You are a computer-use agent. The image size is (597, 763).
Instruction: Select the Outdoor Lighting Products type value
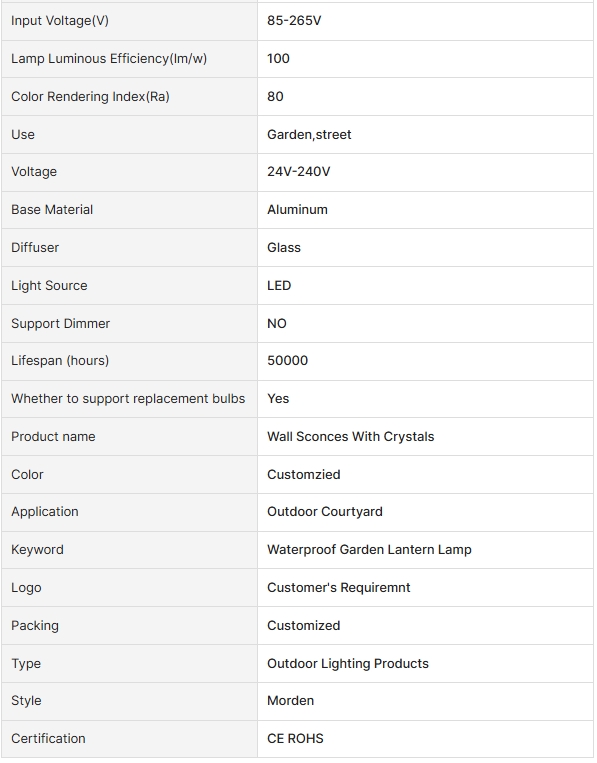pos(348,664)
